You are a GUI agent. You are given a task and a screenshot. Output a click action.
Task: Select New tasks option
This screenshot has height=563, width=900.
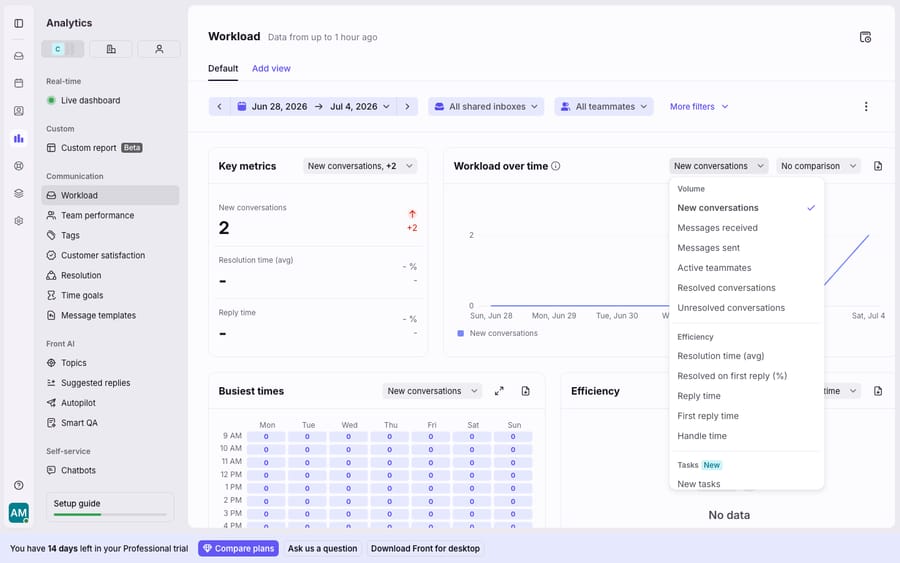coord(746,483)
